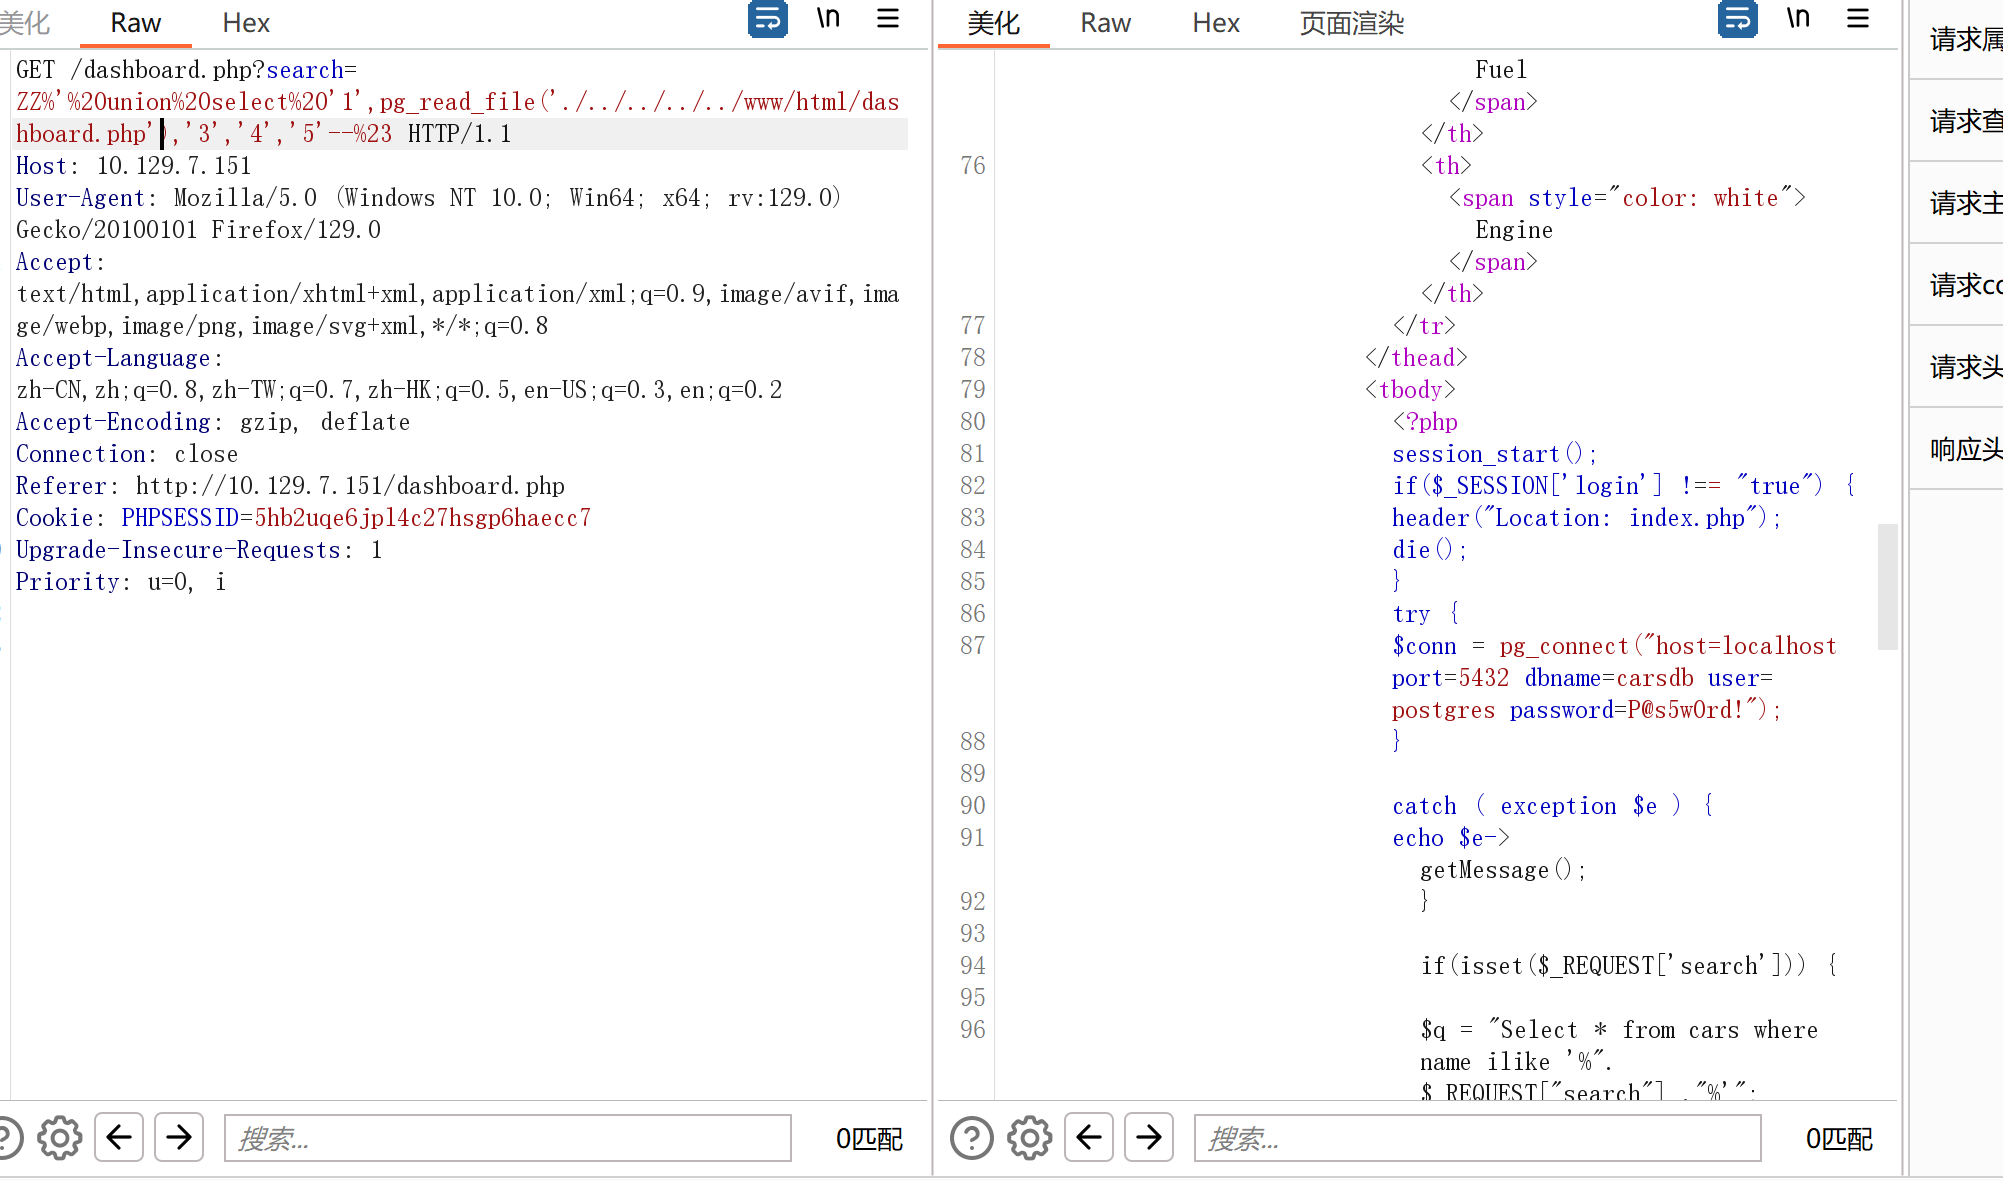Click the 'header("Location: index.php");' line
This screenshot has height=1181, width=2003.
1586,518
